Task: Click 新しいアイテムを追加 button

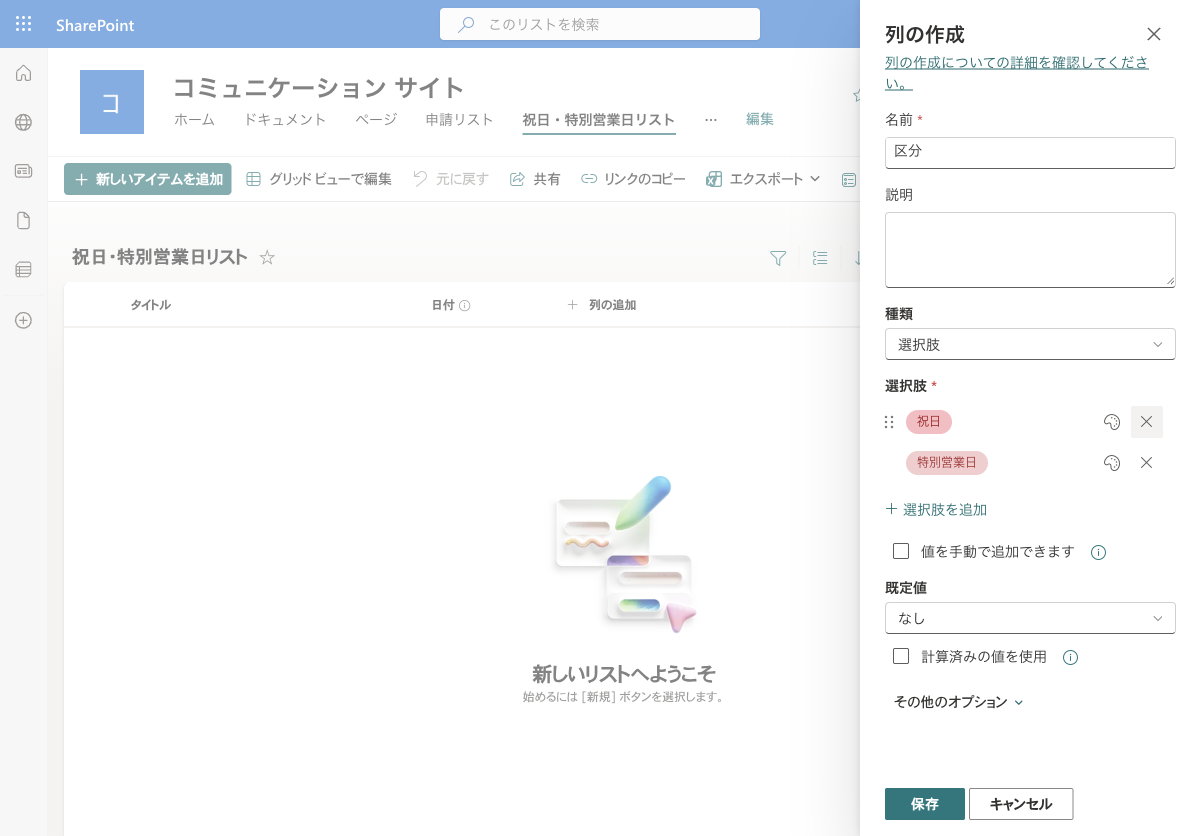Action: (x=148, y=179)
